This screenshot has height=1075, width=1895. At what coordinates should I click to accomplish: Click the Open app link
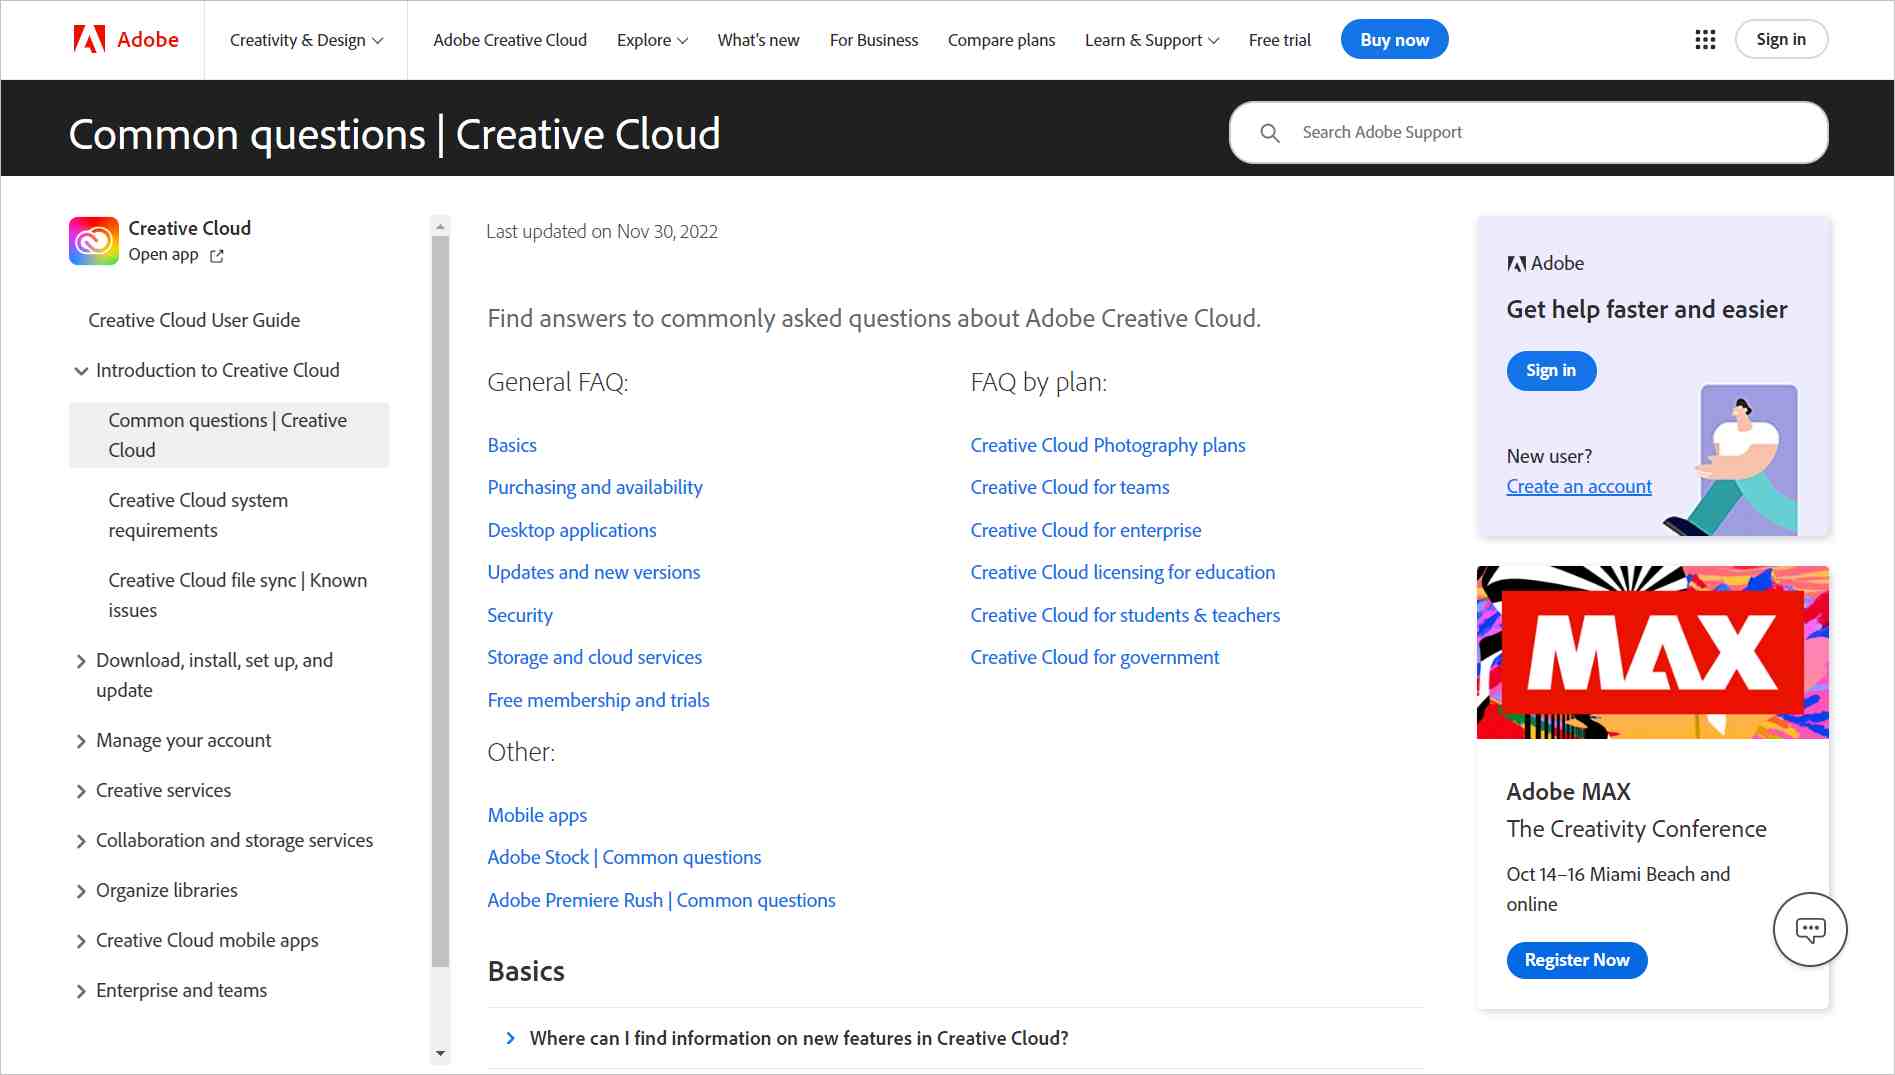tap(163, 254)
